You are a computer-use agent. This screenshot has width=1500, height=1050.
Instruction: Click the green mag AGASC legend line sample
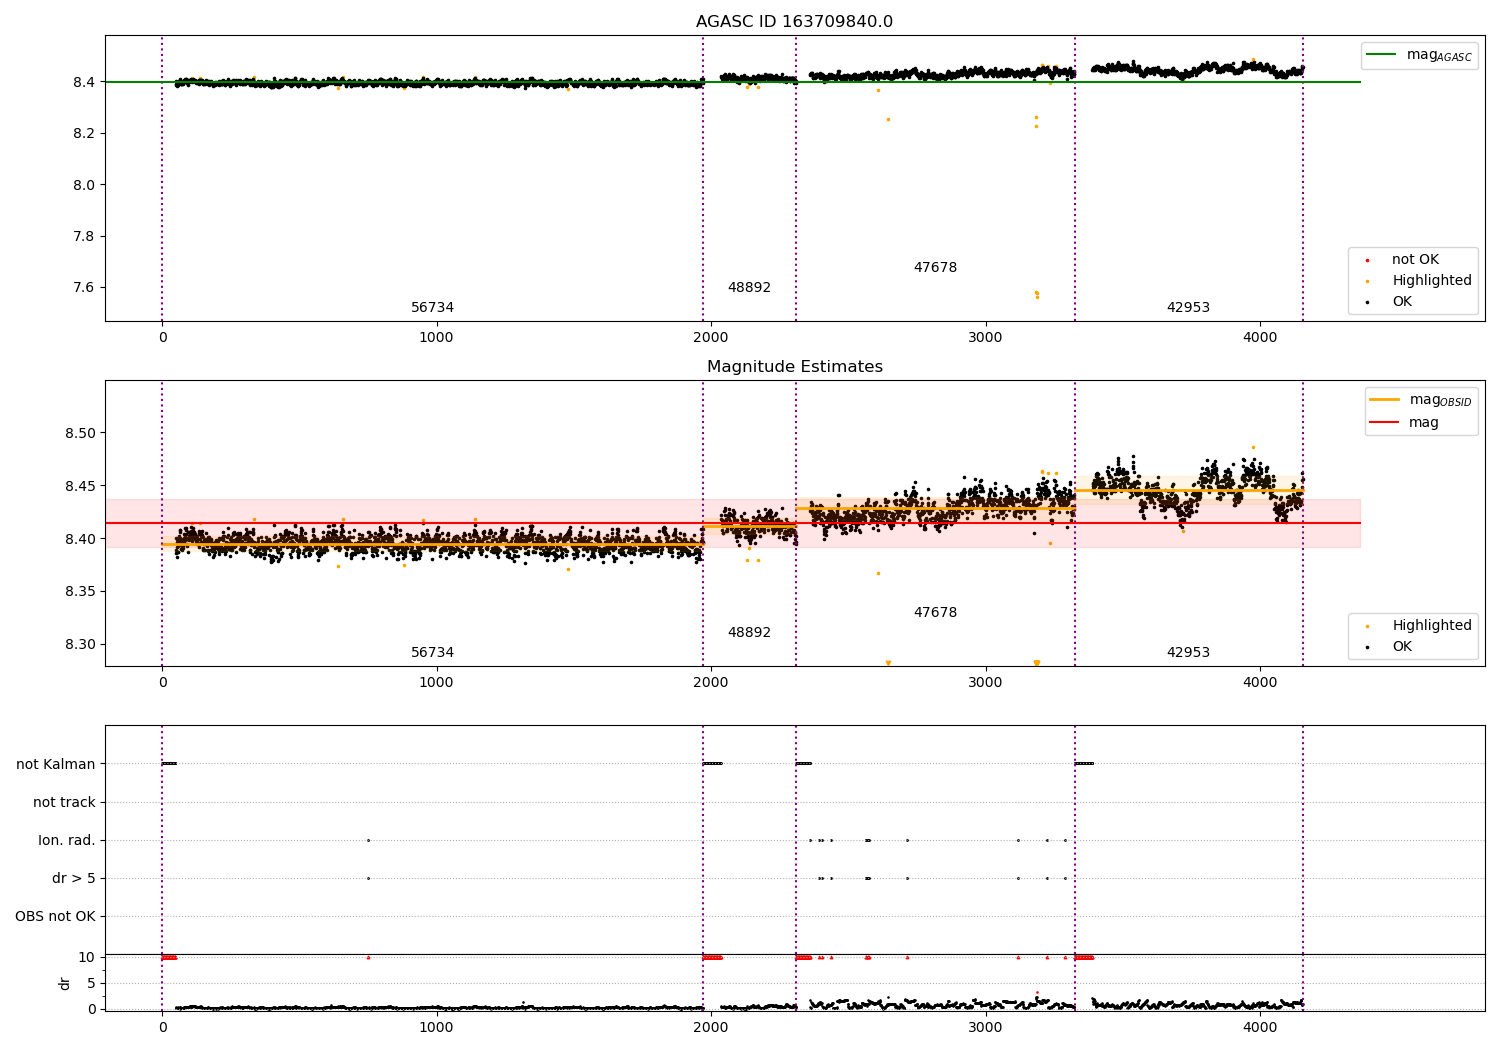click(x=1382, y=55)
